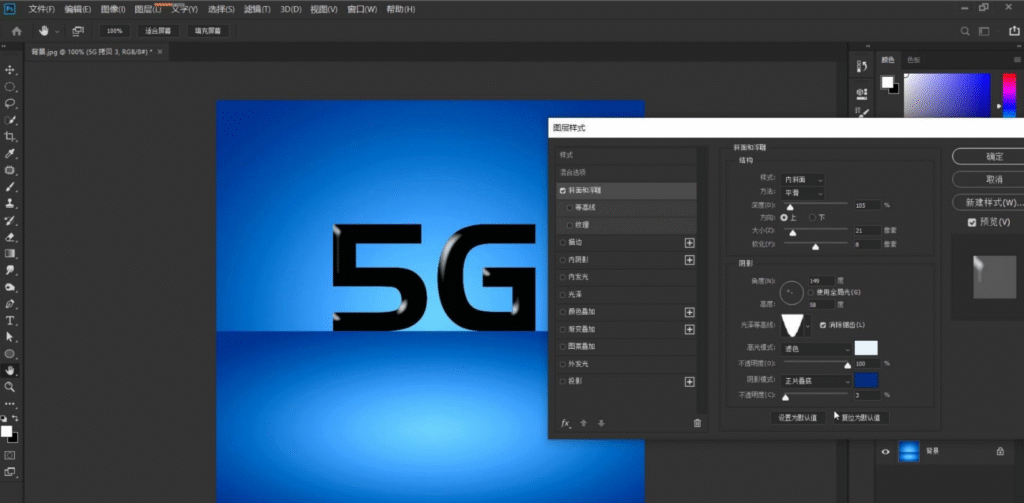
Task: Toggle the 预览 preview checkbox
Action: [972, 223]
